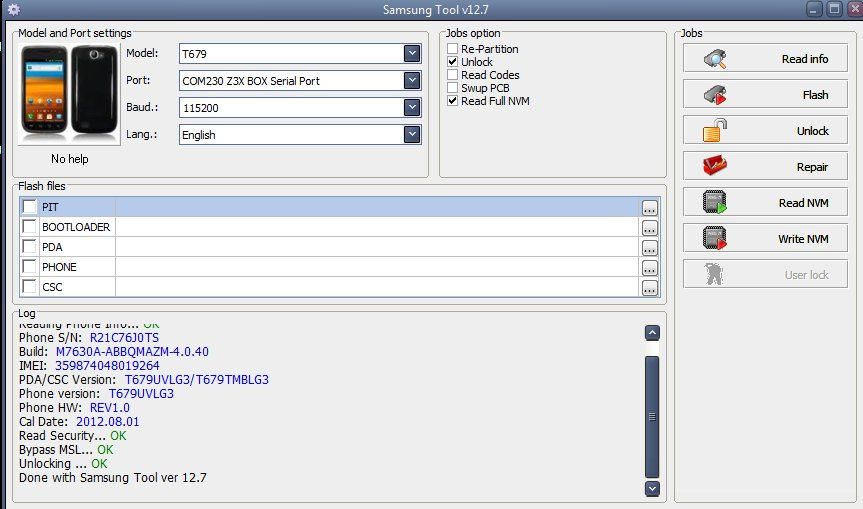The image size is (863, 509).
Task: Click the PDA file path field
Action: [377, 247]
